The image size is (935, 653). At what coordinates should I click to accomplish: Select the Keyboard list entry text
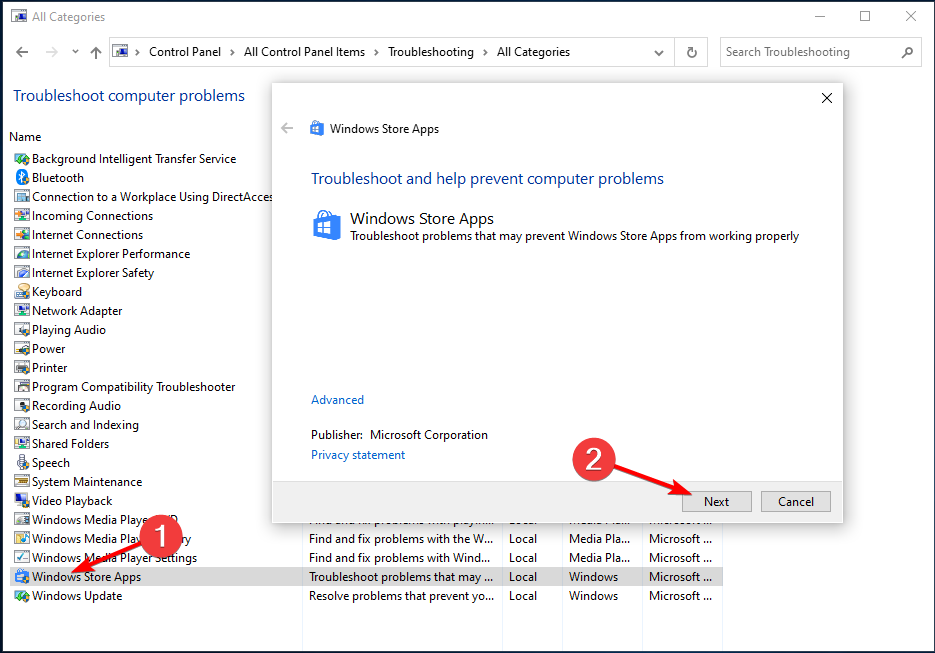click(x=57, y=292)
